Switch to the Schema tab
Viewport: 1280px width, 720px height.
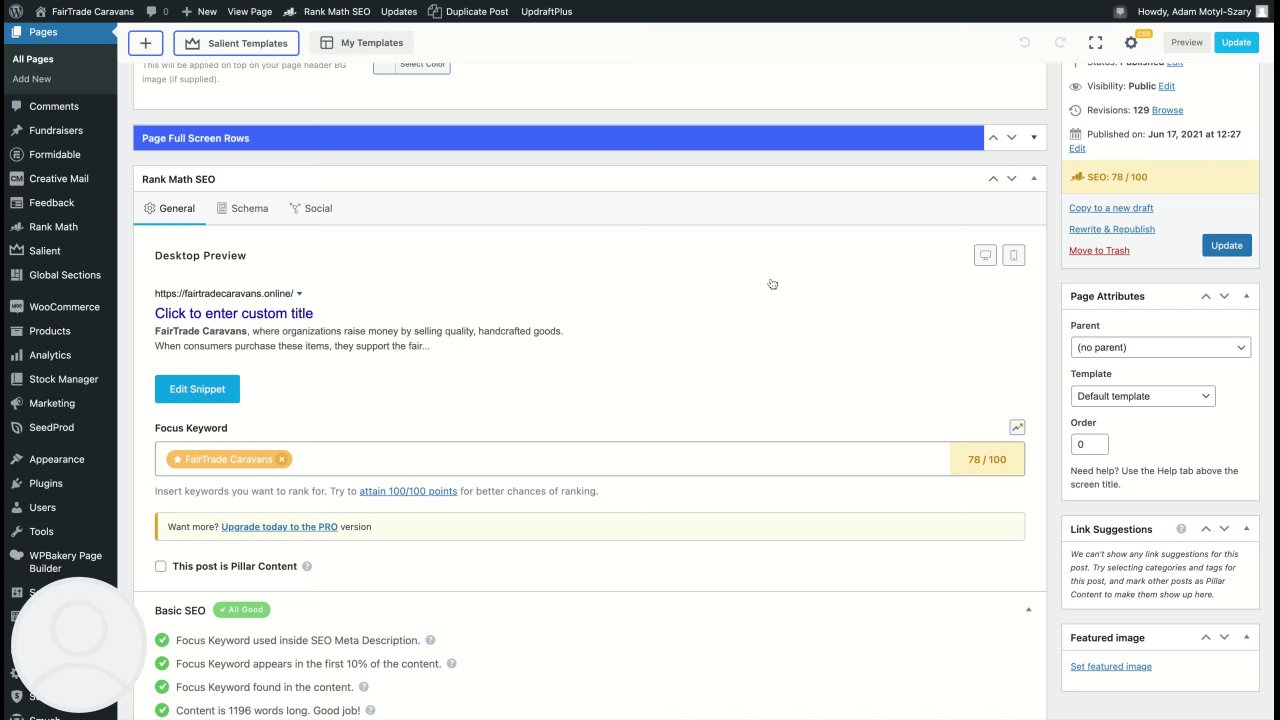click(242, 208)
